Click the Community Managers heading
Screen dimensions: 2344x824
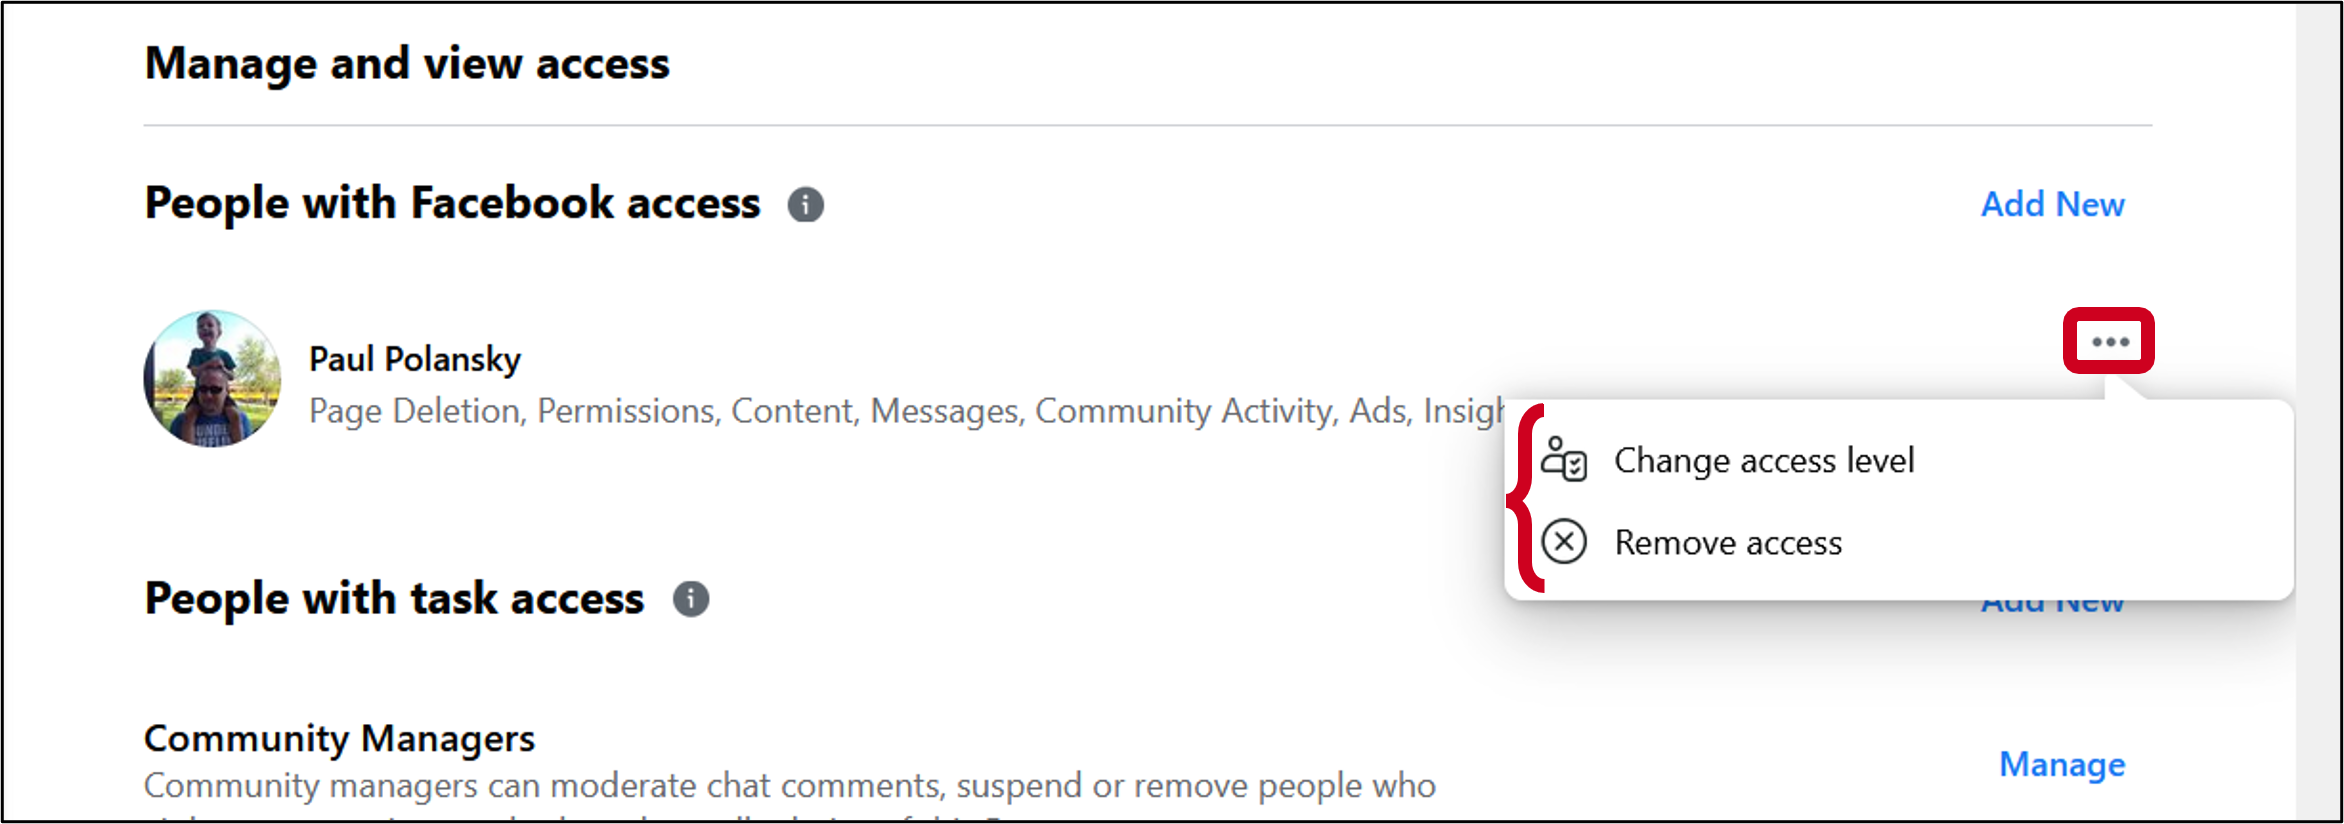[339, 738]
